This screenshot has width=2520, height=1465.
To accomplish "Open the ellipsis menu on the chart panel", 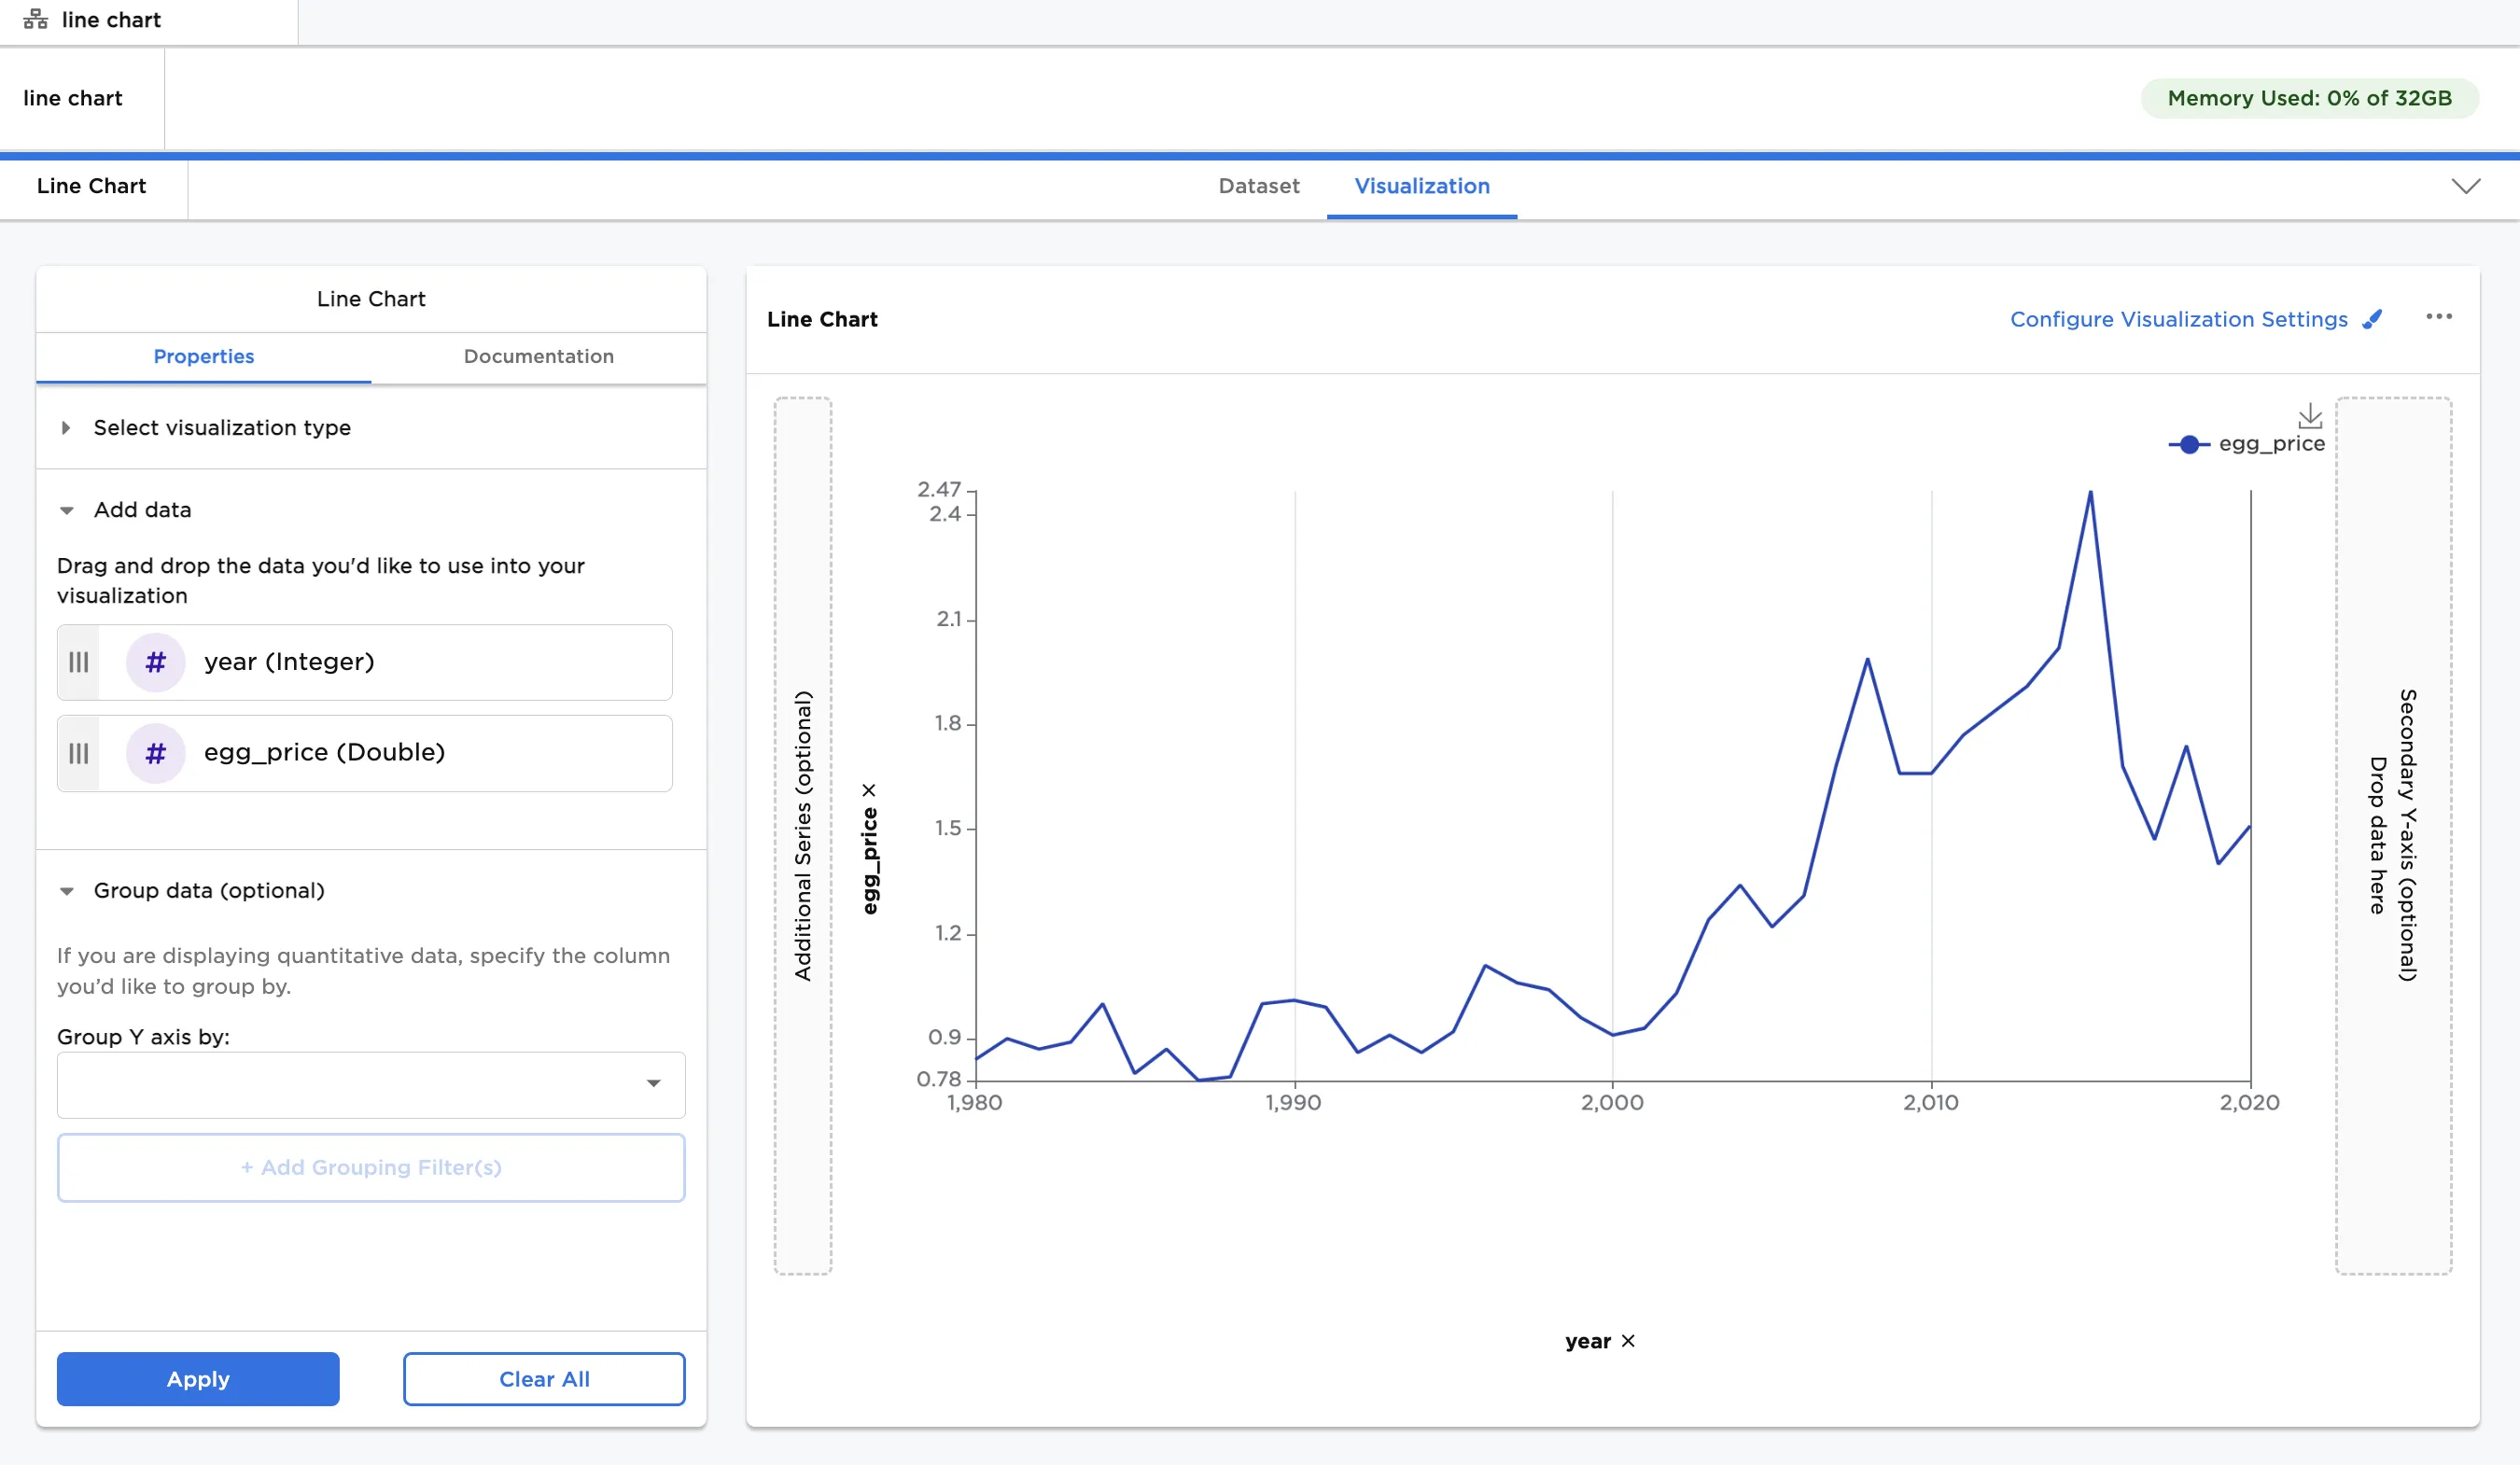I will click(2440, 316).
